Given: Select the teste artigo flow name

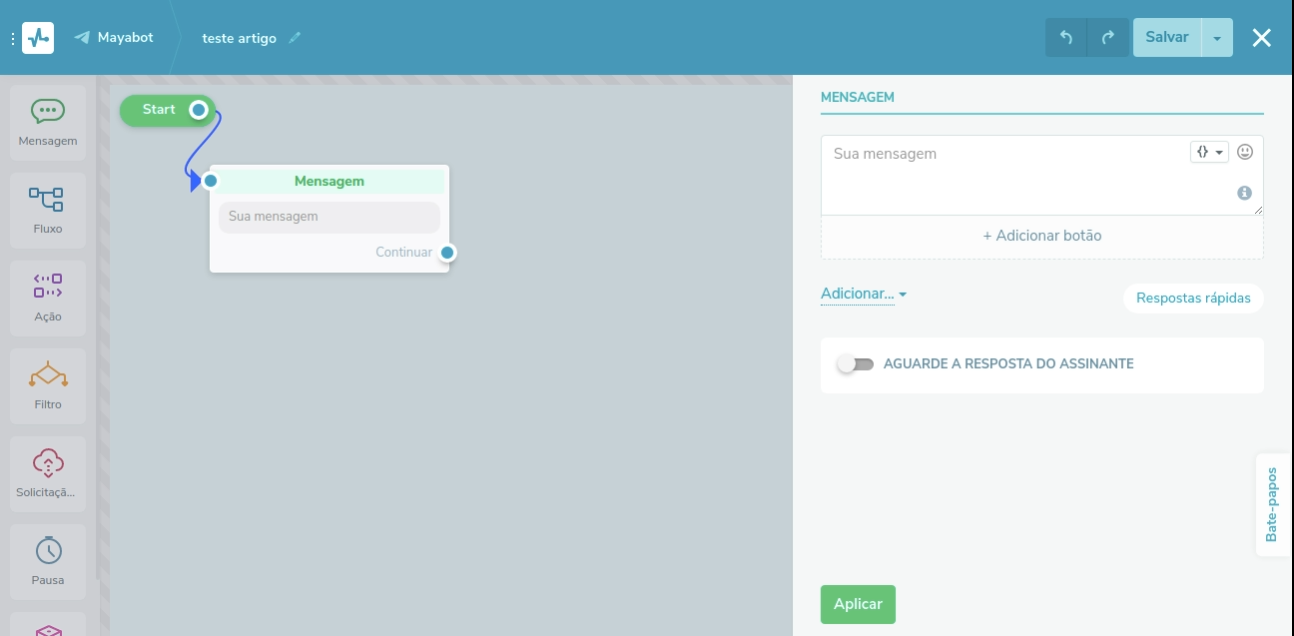Looking at the screenshot, I should pyautogui.click(x=239, y=38).
